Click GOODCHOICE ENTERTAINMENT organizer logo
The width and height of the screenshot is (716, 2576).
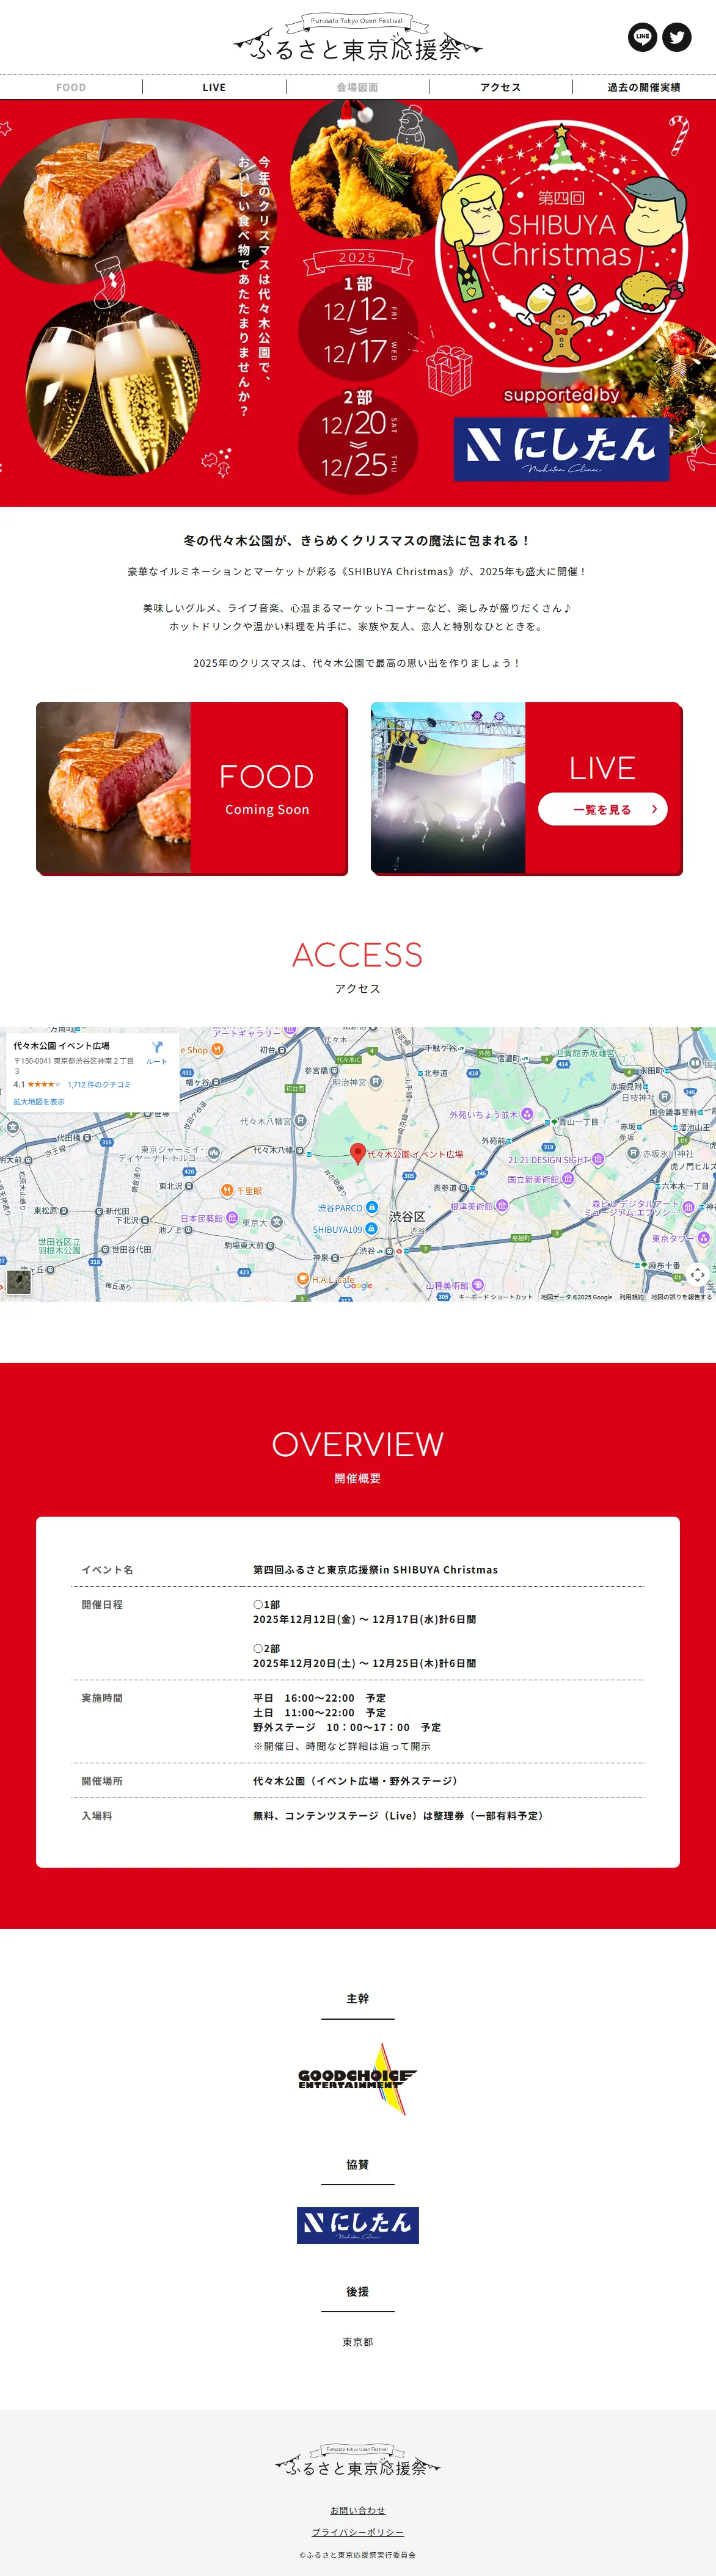coord(357,2078)
